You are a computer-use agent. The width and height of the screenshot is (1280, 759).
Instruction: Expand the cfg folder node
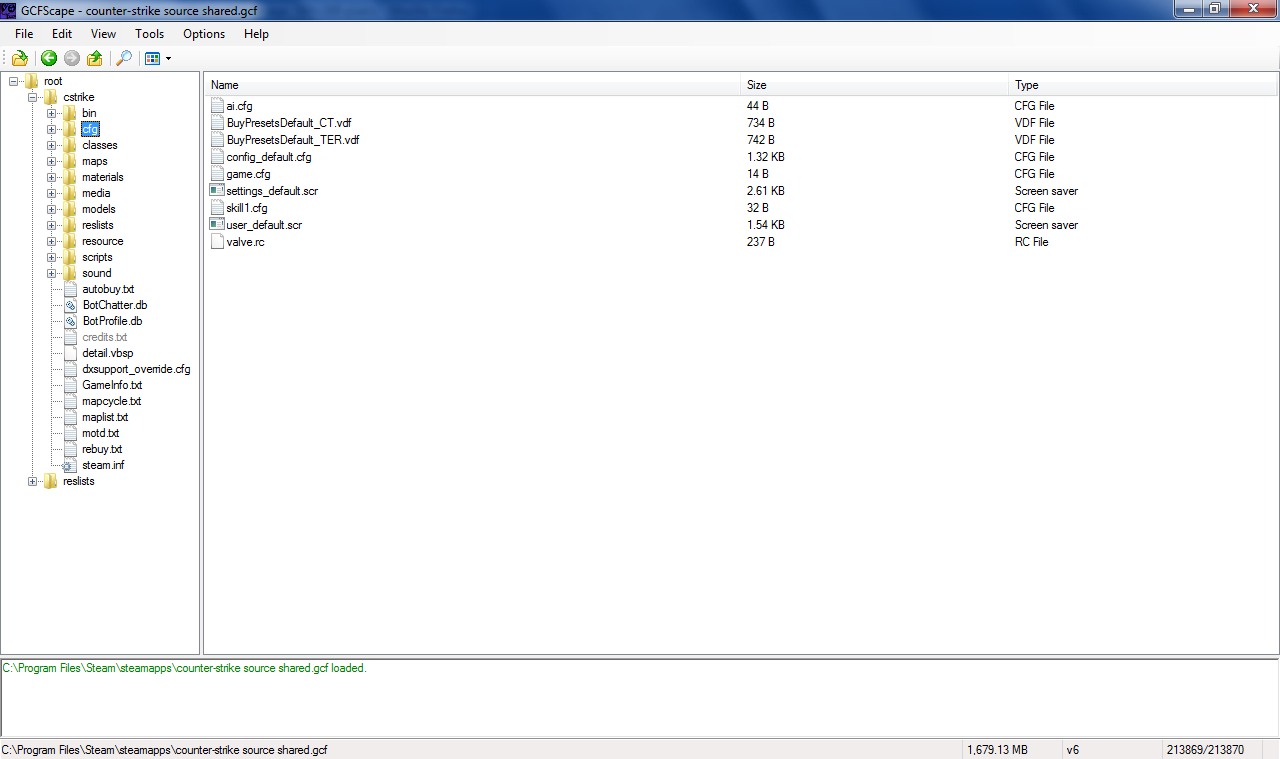coord(51,129)
